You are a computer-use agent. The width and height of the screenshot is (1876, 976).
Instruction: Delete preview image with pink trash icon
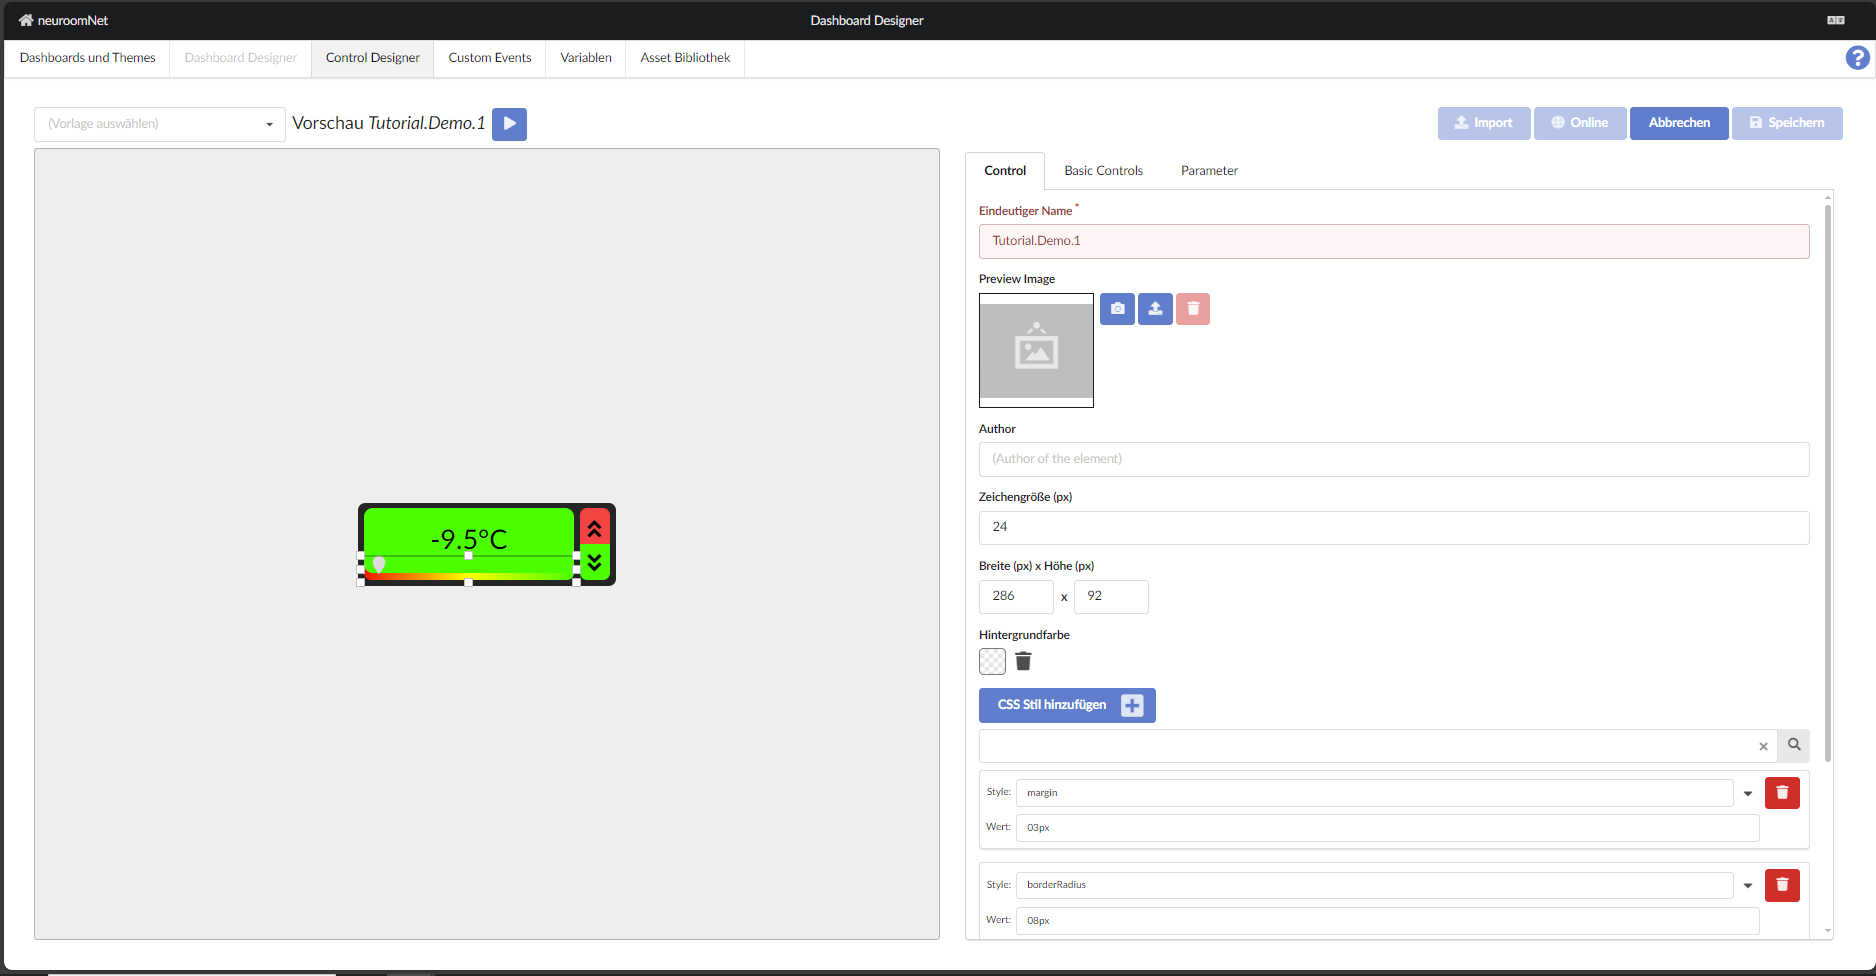(1193, 309)
